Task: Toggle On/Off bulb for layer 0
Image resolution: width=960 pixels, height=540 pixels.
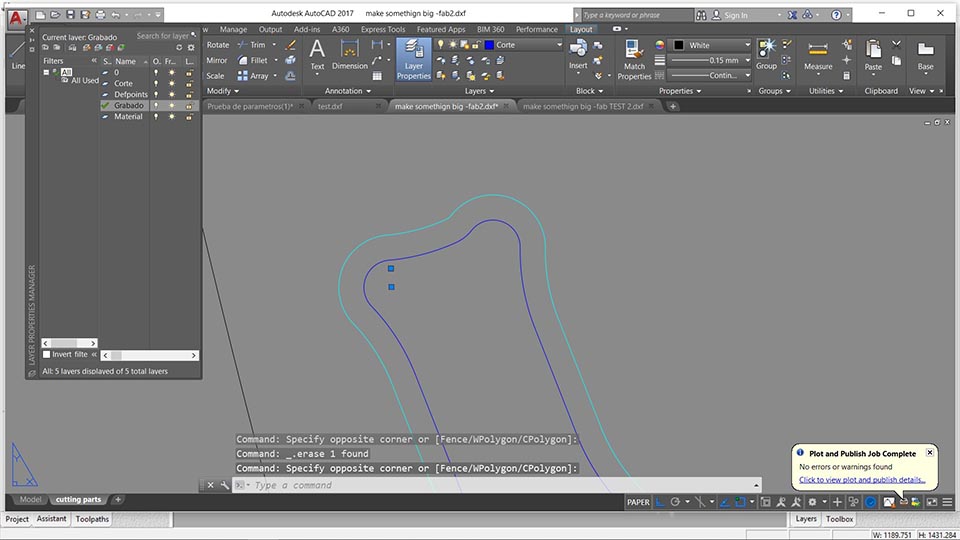Action: tap(156, 72)
